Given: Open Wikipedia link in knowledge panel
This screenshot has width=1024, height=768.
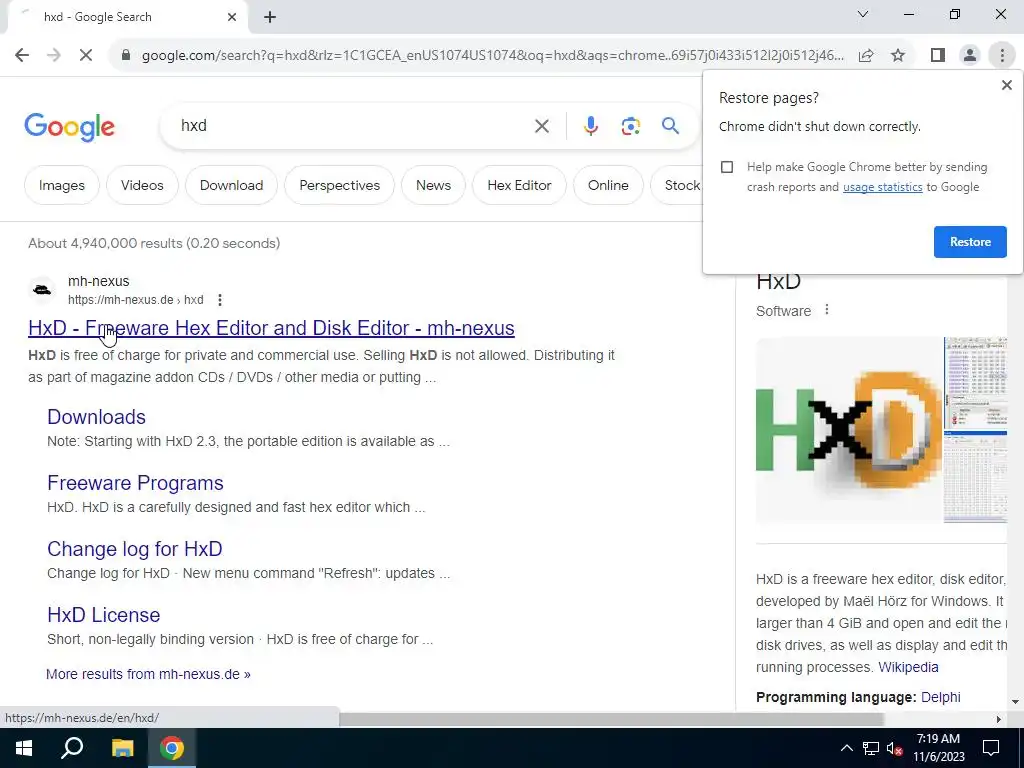Looking at the screenshot, I should (x=908, y=667).
